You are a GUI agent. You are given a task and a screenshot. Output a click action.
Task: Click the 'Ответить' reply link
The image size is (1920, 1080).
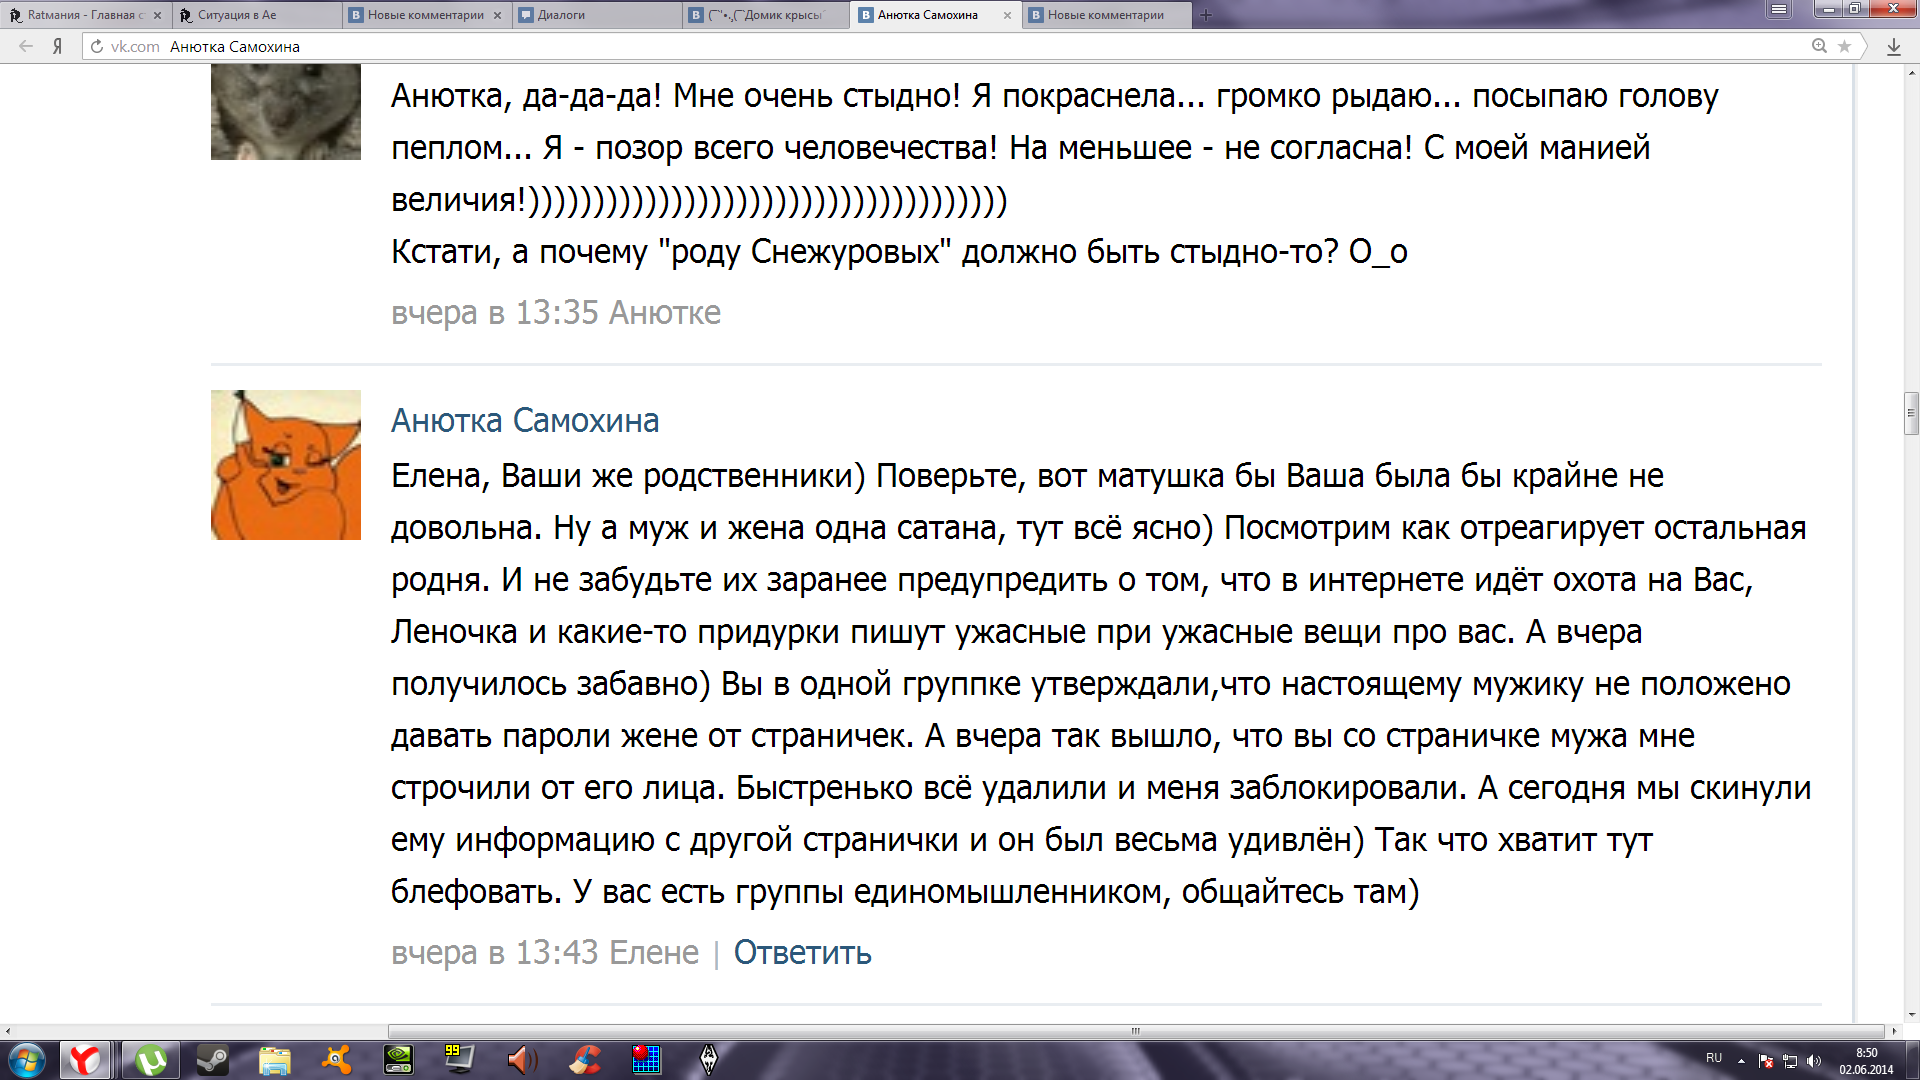coord(802,952)
